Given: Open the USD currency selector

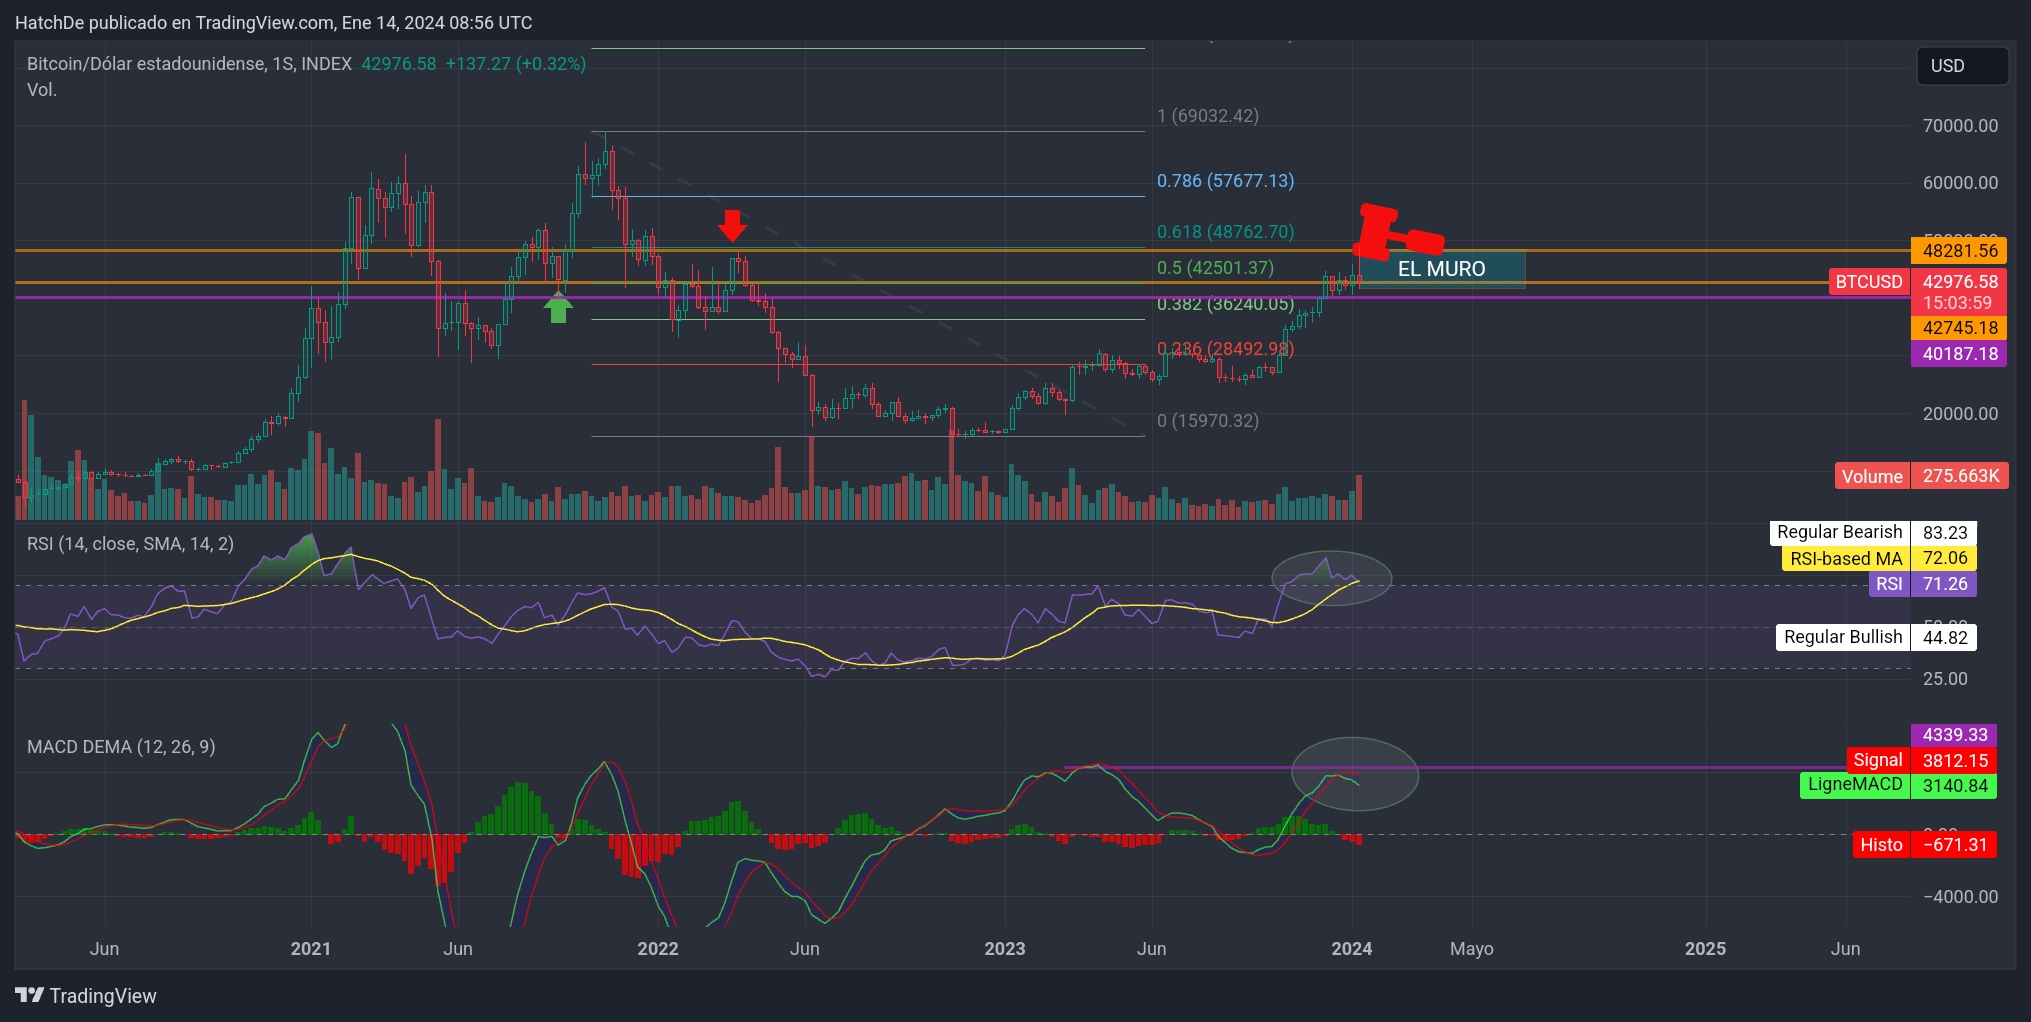Looking at the screenshot, I should pos(1960,65).
